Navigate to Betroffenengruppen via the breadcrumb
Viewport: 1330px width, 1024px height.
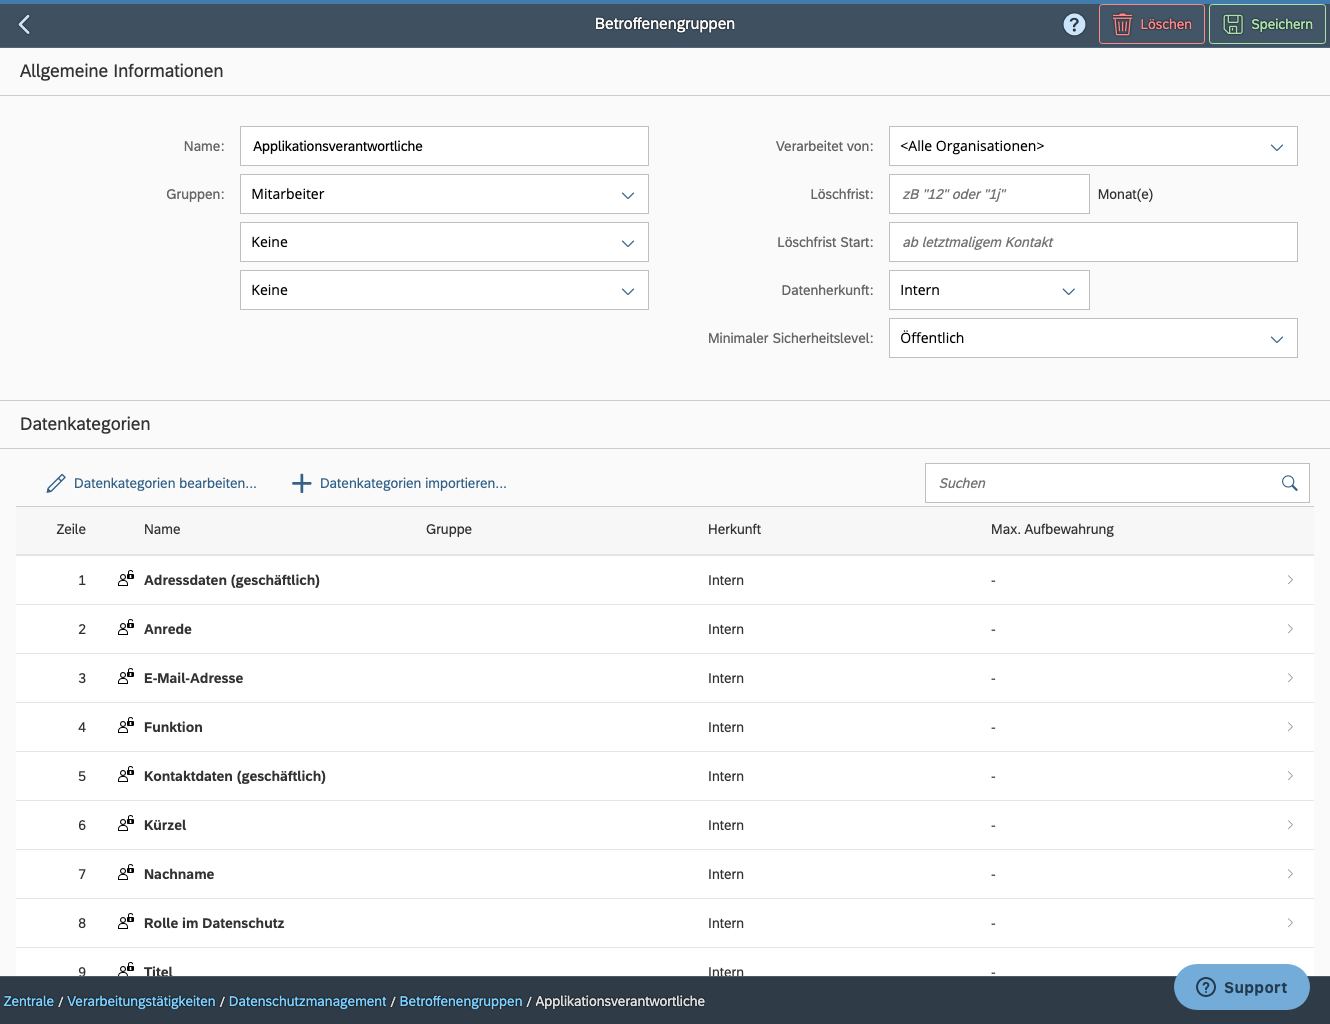click(461, 1001)
